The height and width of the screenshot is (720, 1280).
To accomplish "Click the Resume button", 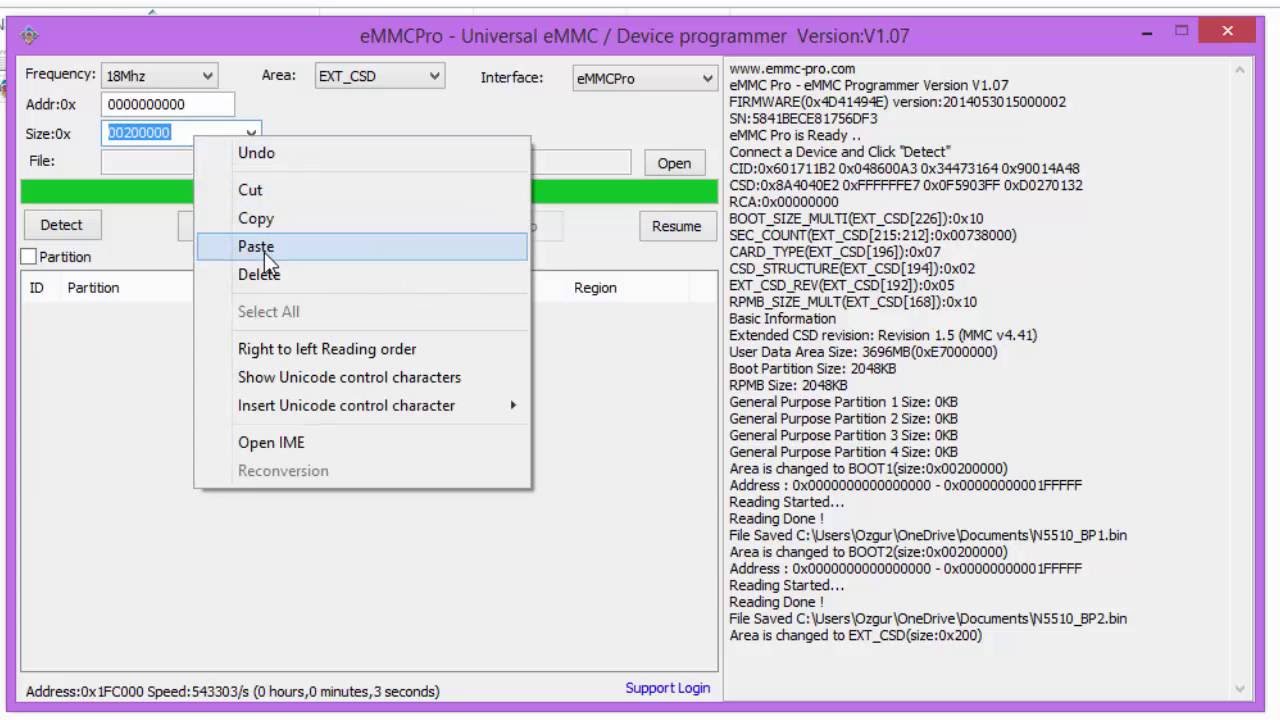I will 677,226.
